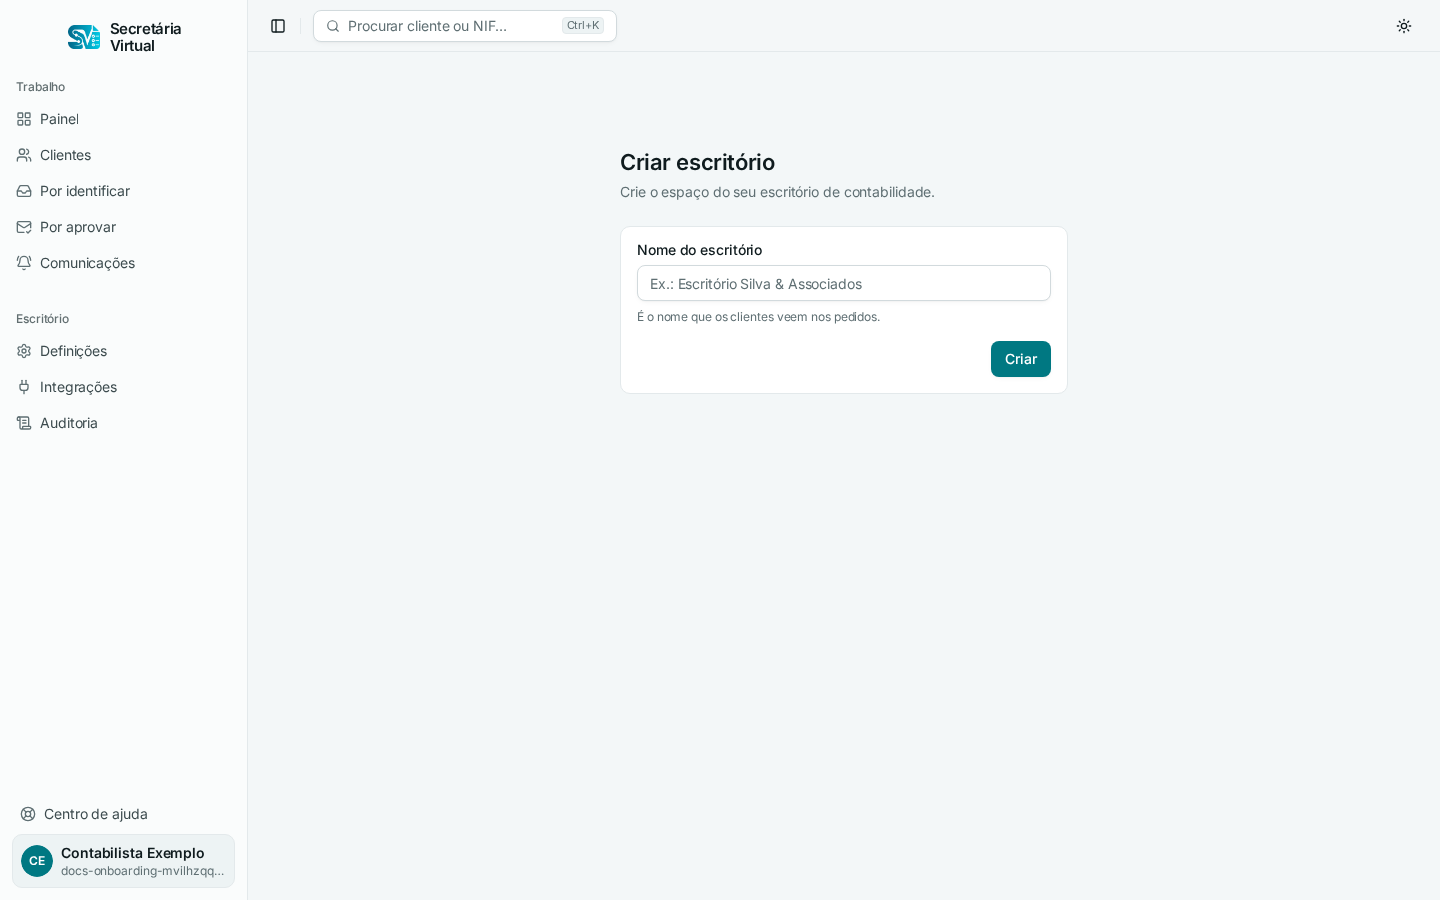Open the Comunicações page
The image size is (1440, 900).
point(124,263)
